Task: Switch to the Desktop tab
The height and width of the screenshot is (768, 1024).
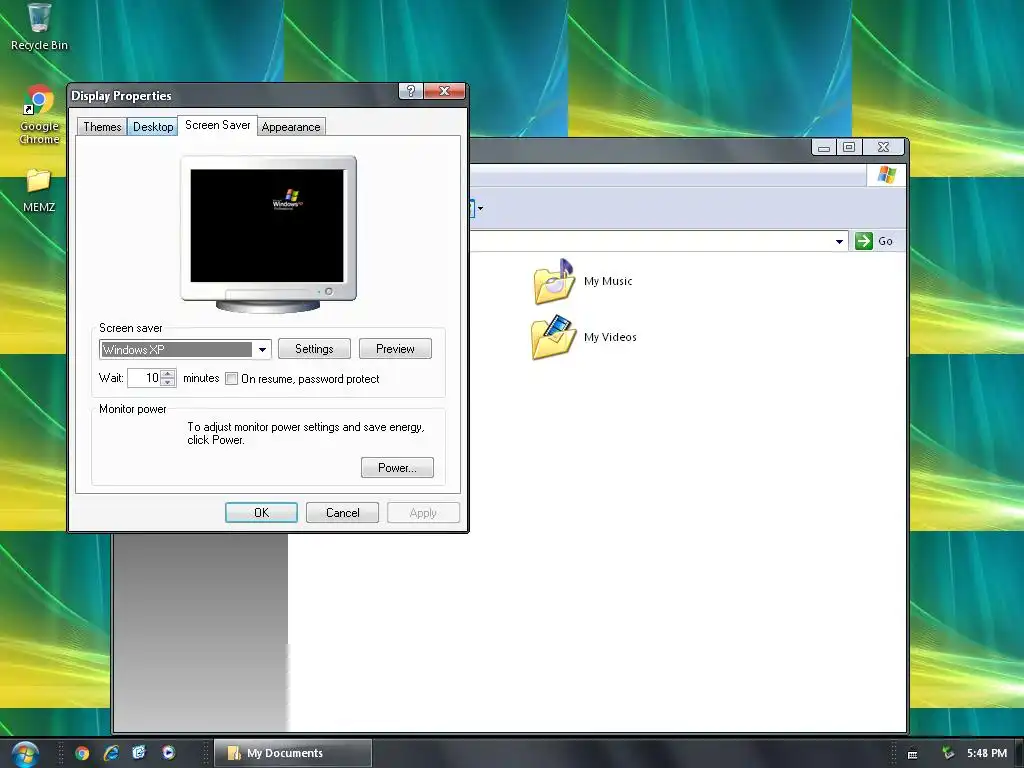Action: click(153, 127)
